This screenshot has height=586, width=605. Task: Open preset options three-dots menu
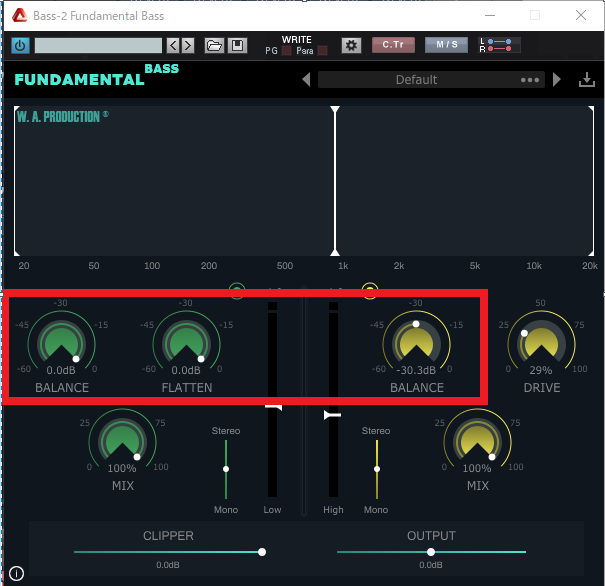point(530,80)
